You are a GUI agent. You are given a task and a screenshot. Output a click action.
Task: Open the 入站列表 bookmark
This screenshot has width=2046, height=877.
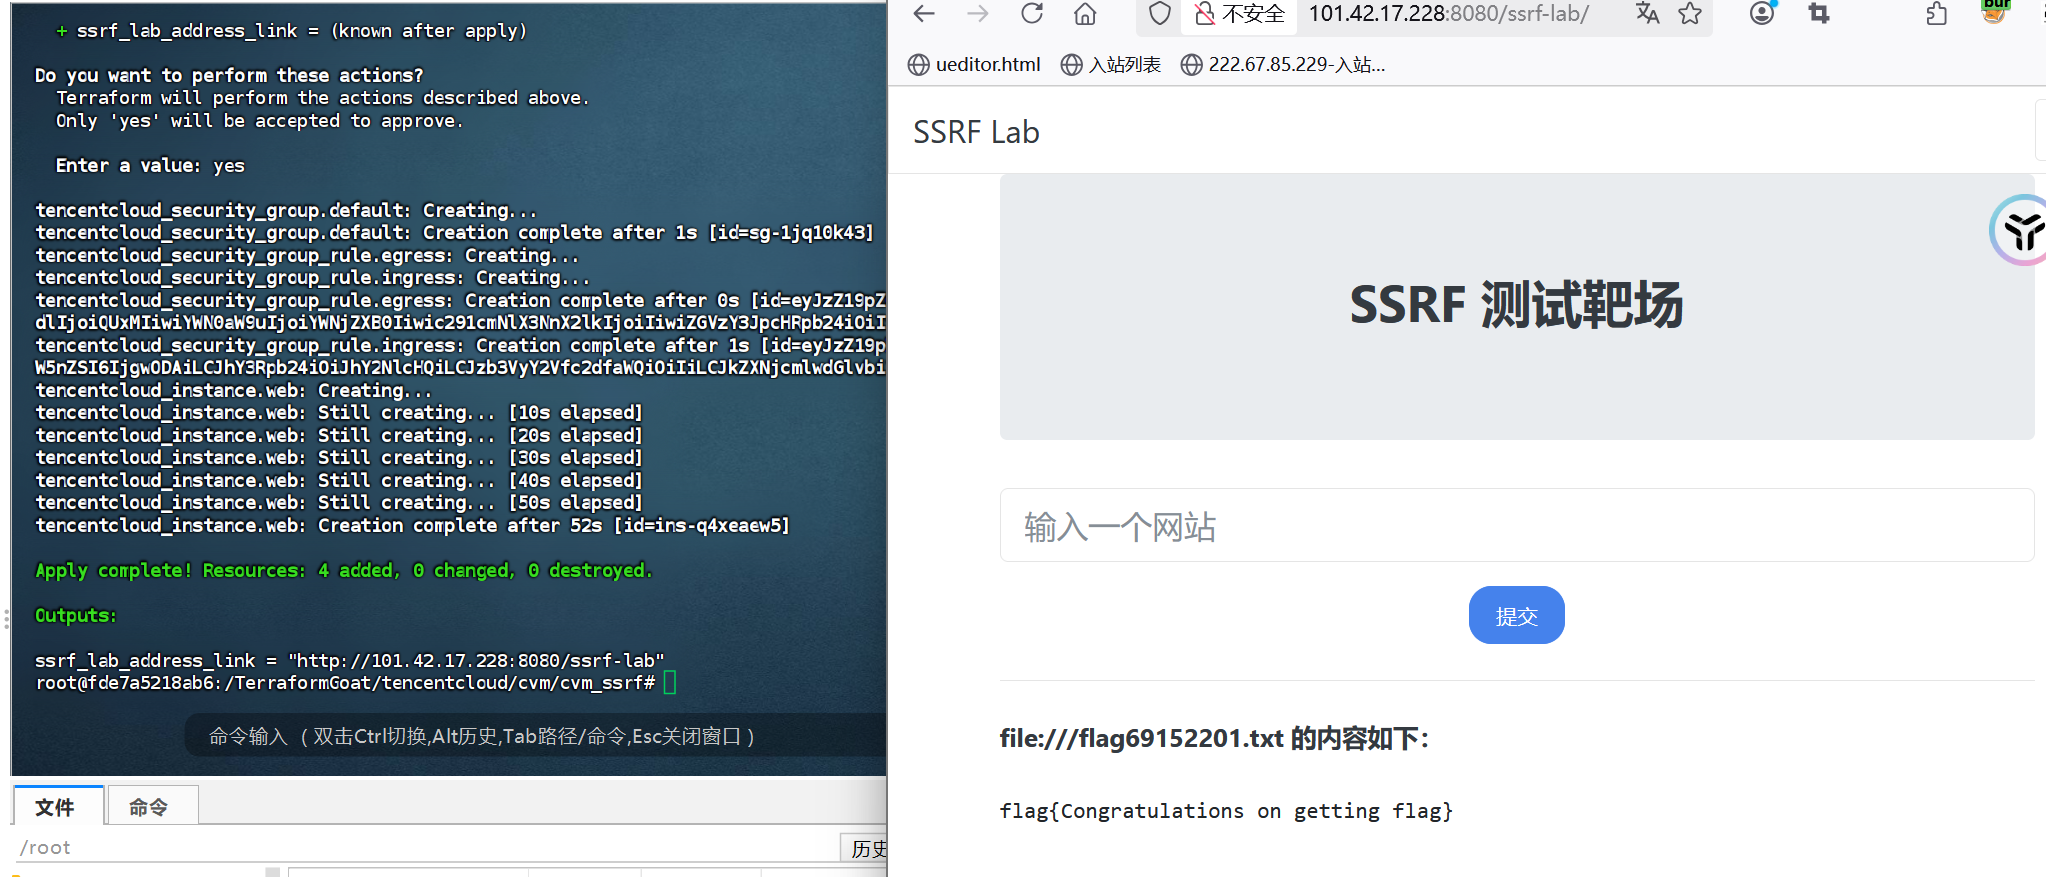click(x=1111, y=65)
